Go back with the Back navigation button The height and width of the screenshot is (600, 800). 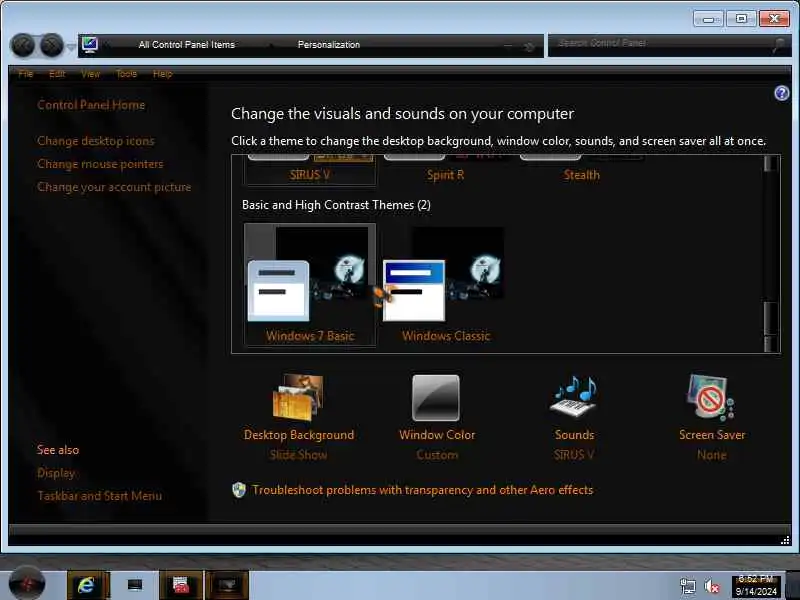(22, 46)
